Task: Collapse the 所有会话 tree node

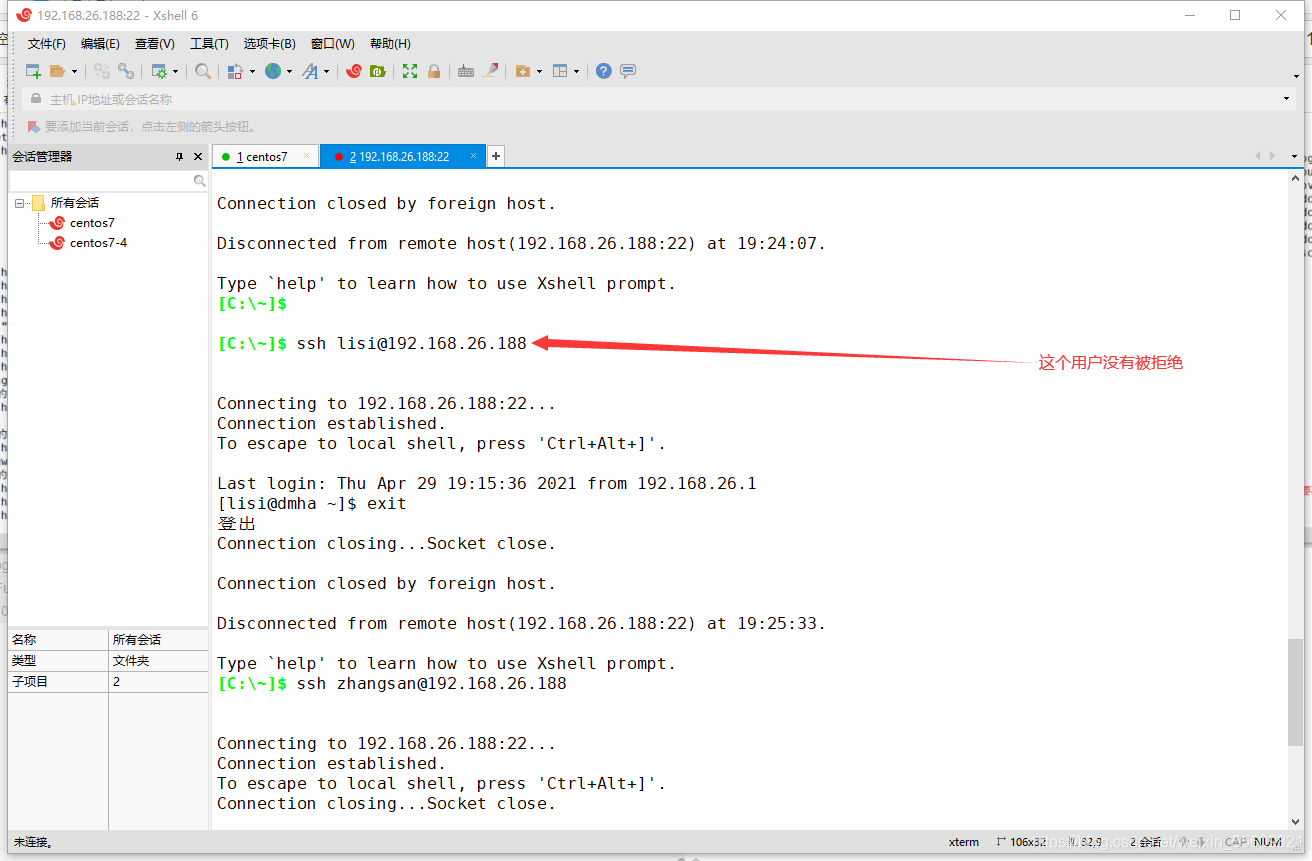Action: pos(20,203)
